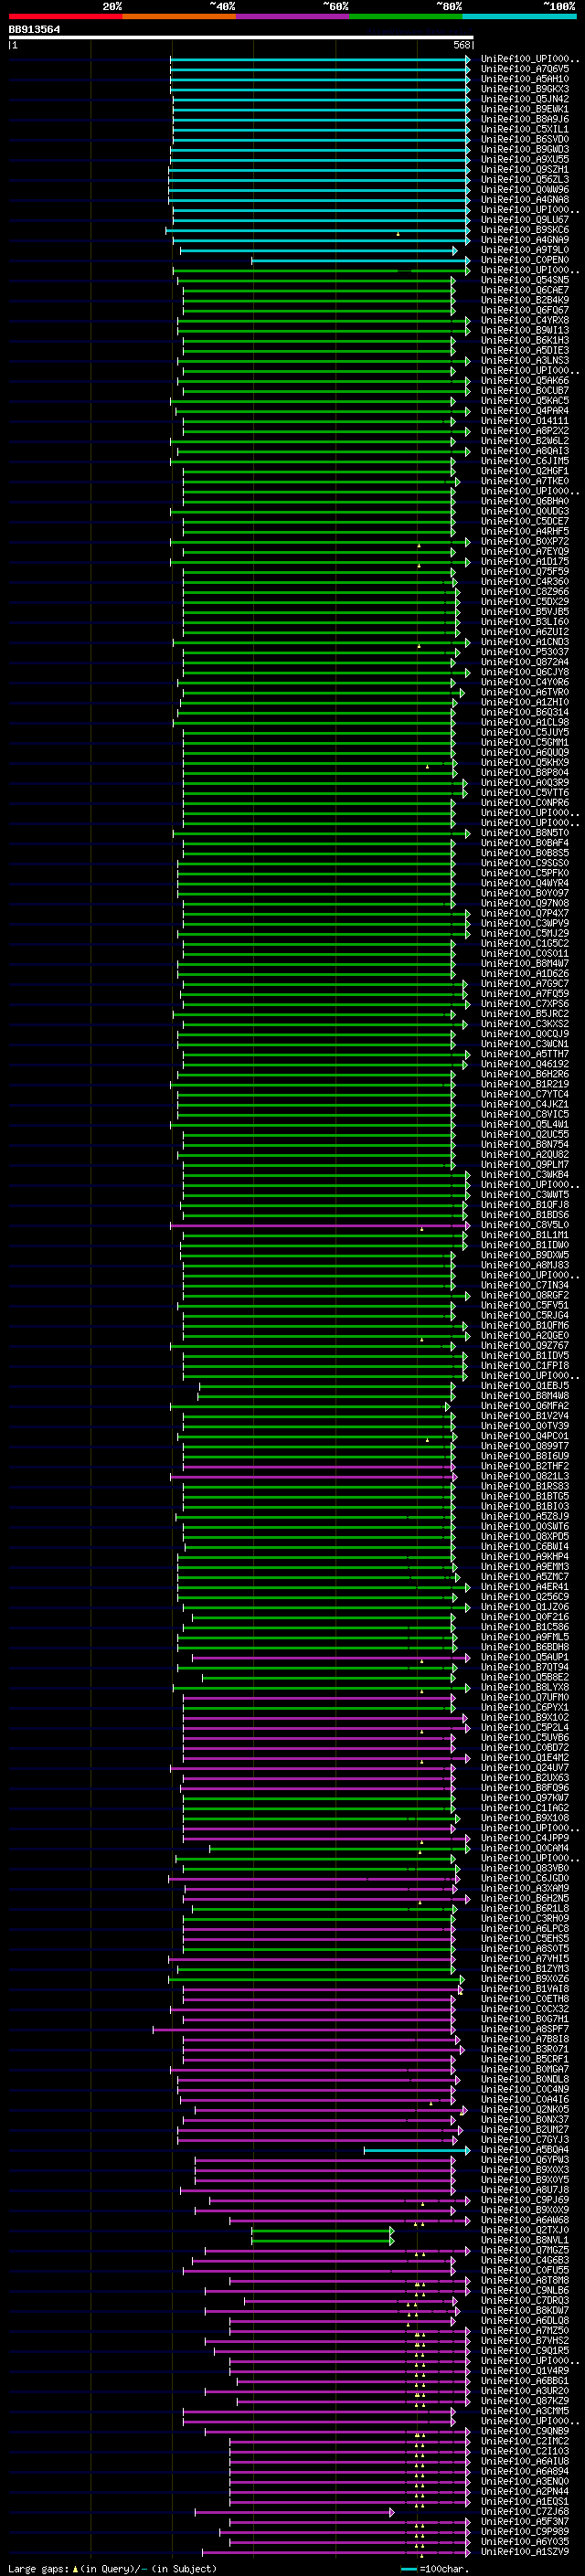
Task: Select the UniRef100_B8N5T0 hit label
Action: 525,833
